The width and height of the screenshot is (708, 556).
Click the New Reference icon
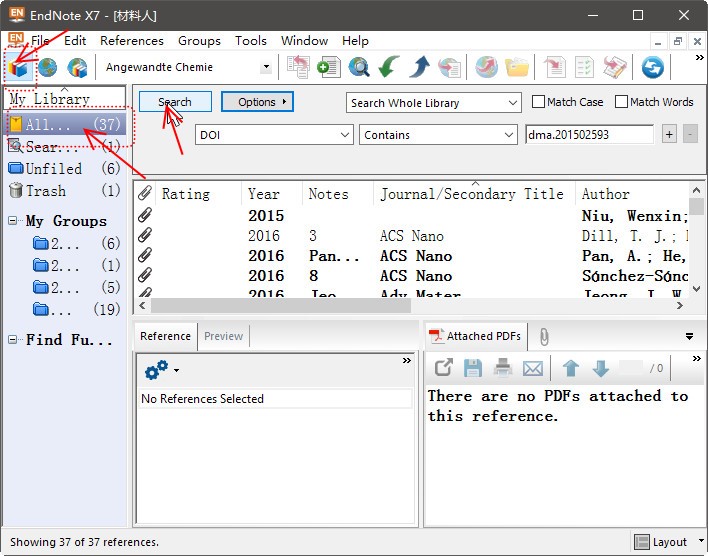point(328,67)
